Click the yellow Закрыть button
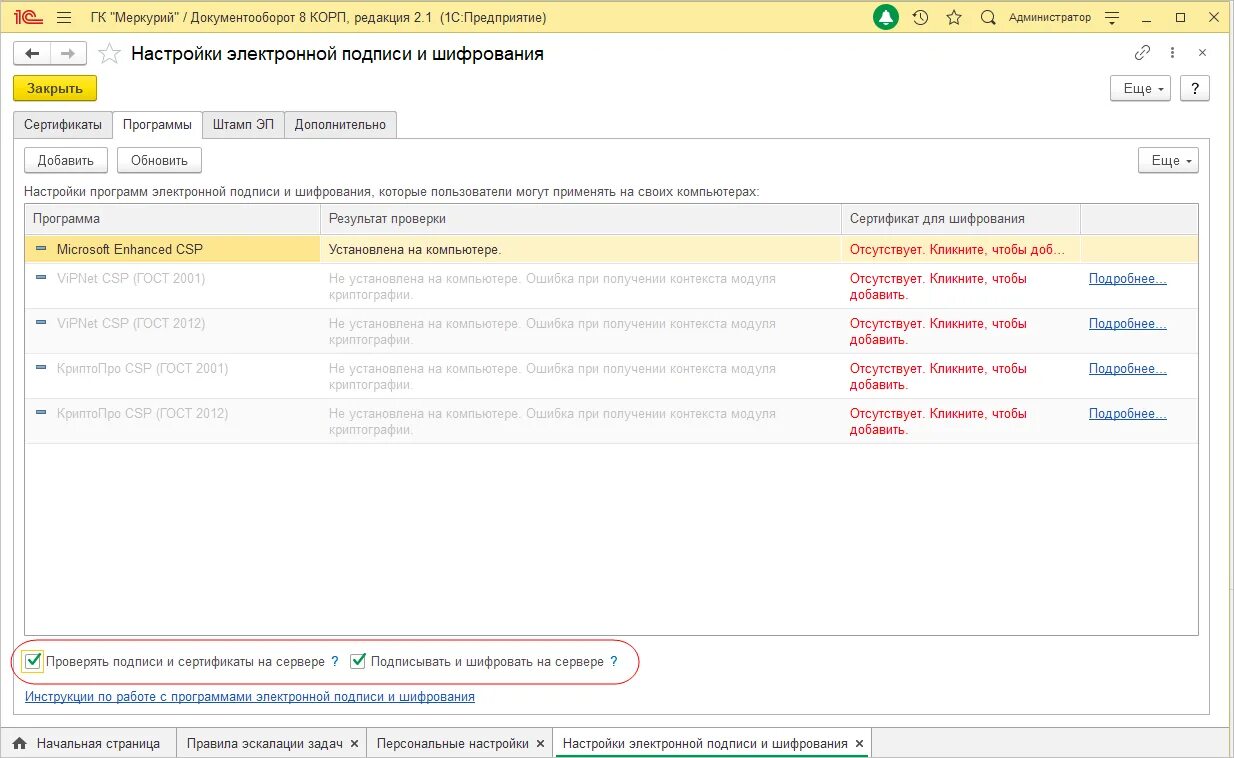The height and width of the screenshot is (758, 1234). pos(55,88)
